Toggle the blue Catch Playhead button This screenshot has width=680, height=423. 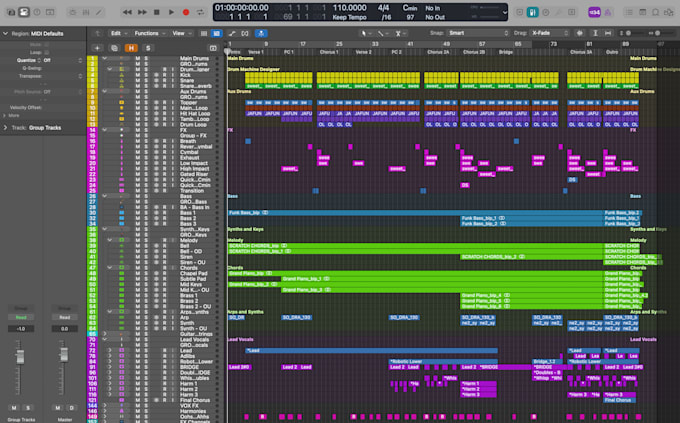(261, 33)
